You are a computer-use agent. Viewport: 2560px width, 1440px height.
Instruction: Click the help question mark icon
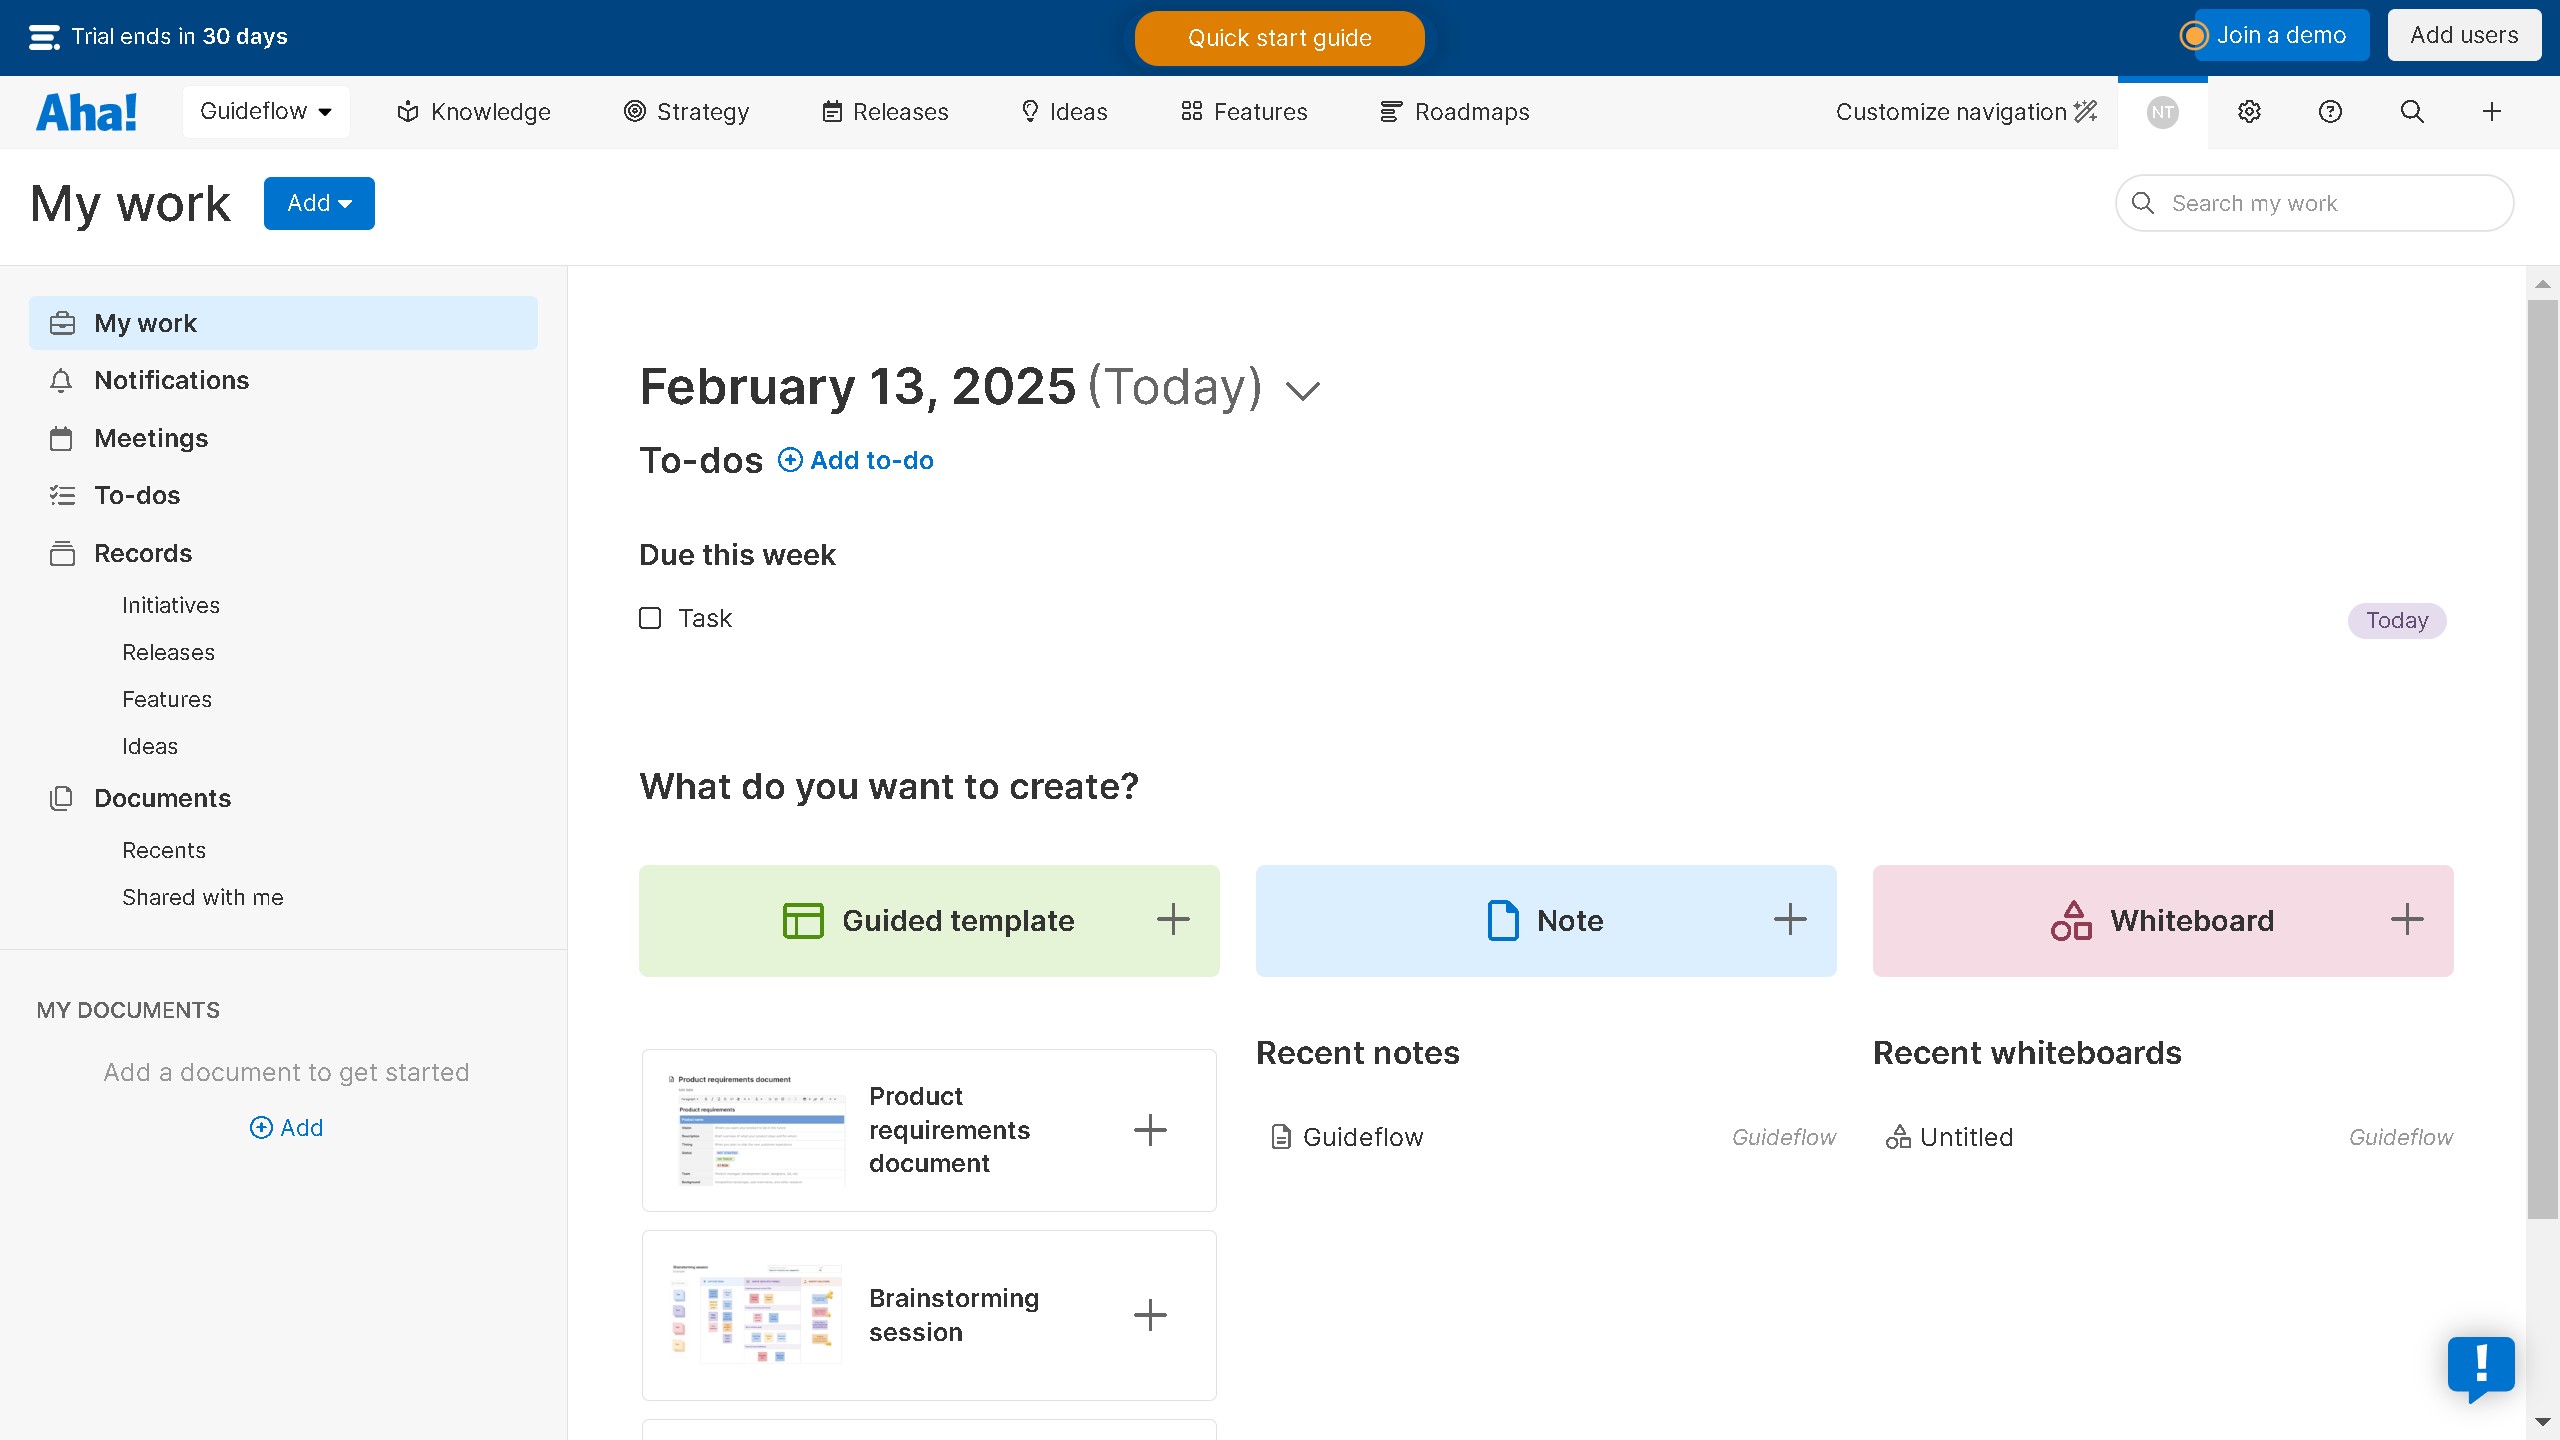pyautogui.click(x=2328, y=111)
